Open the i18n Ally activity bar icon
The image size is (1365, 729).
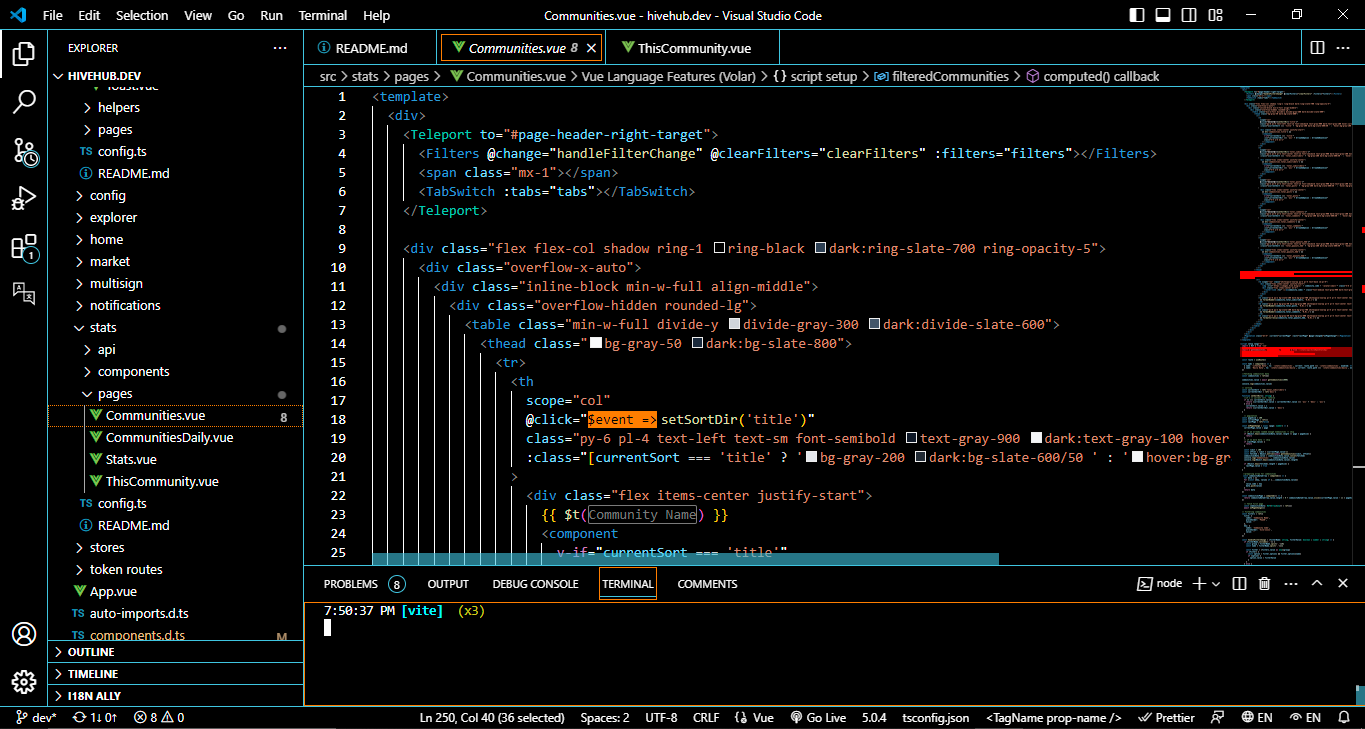pyautogui.click(x=24, y=292)
